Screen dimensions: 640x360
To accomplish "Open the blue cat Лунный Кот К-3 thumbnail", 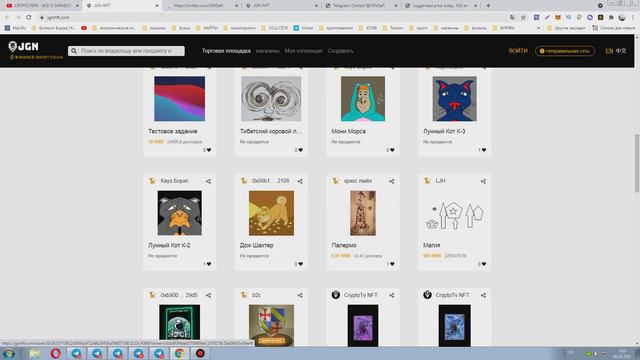I will (x=454, y=99).
